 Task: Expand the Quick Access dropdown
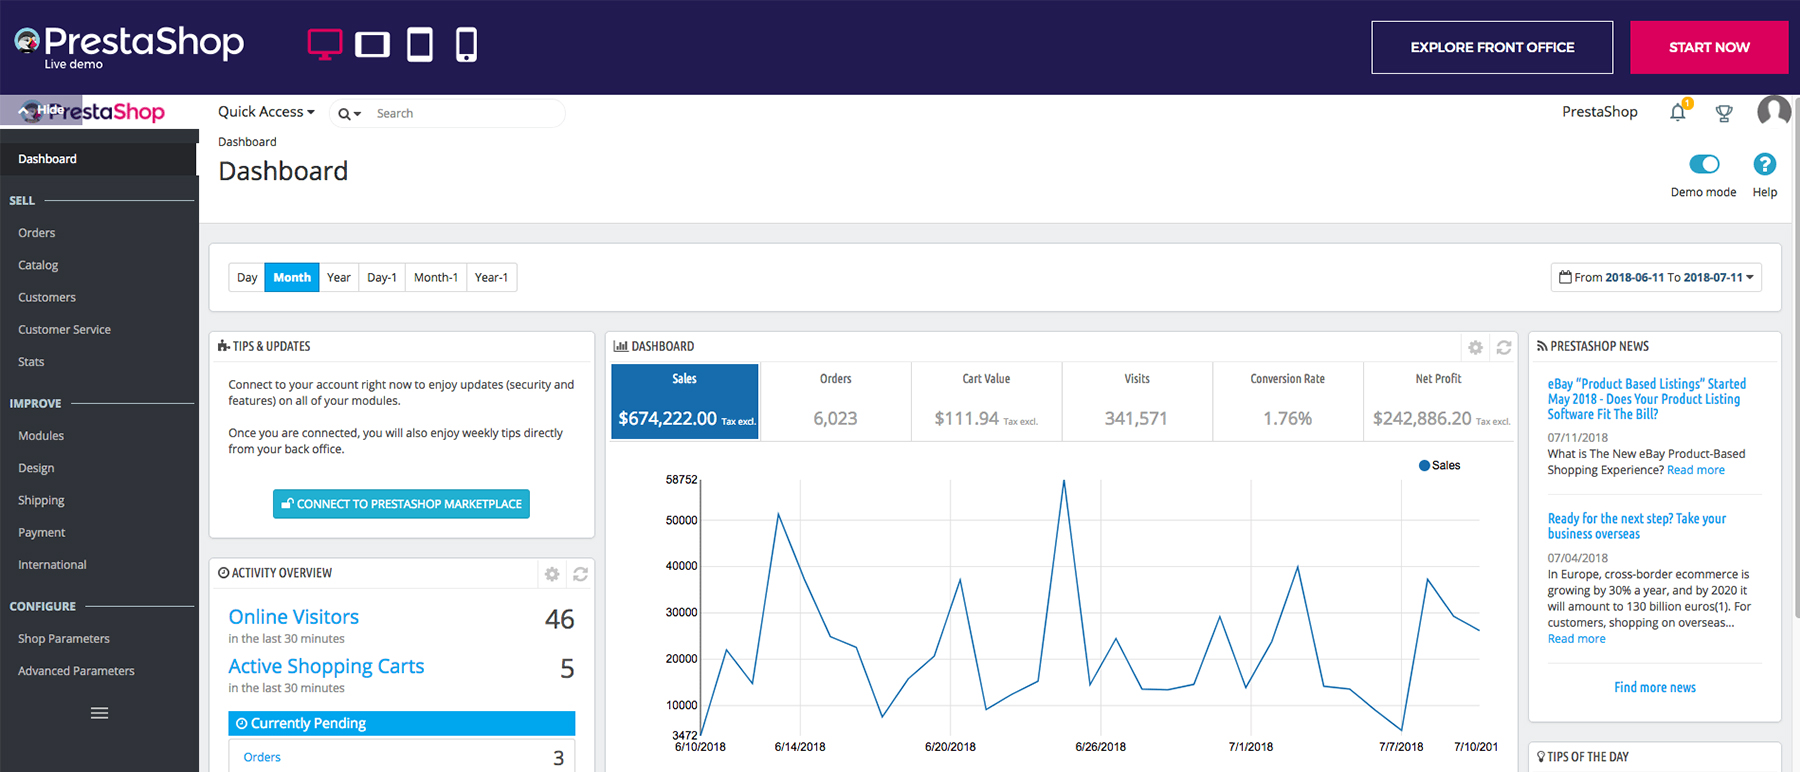pyautogui.click(x=266, y=112)
